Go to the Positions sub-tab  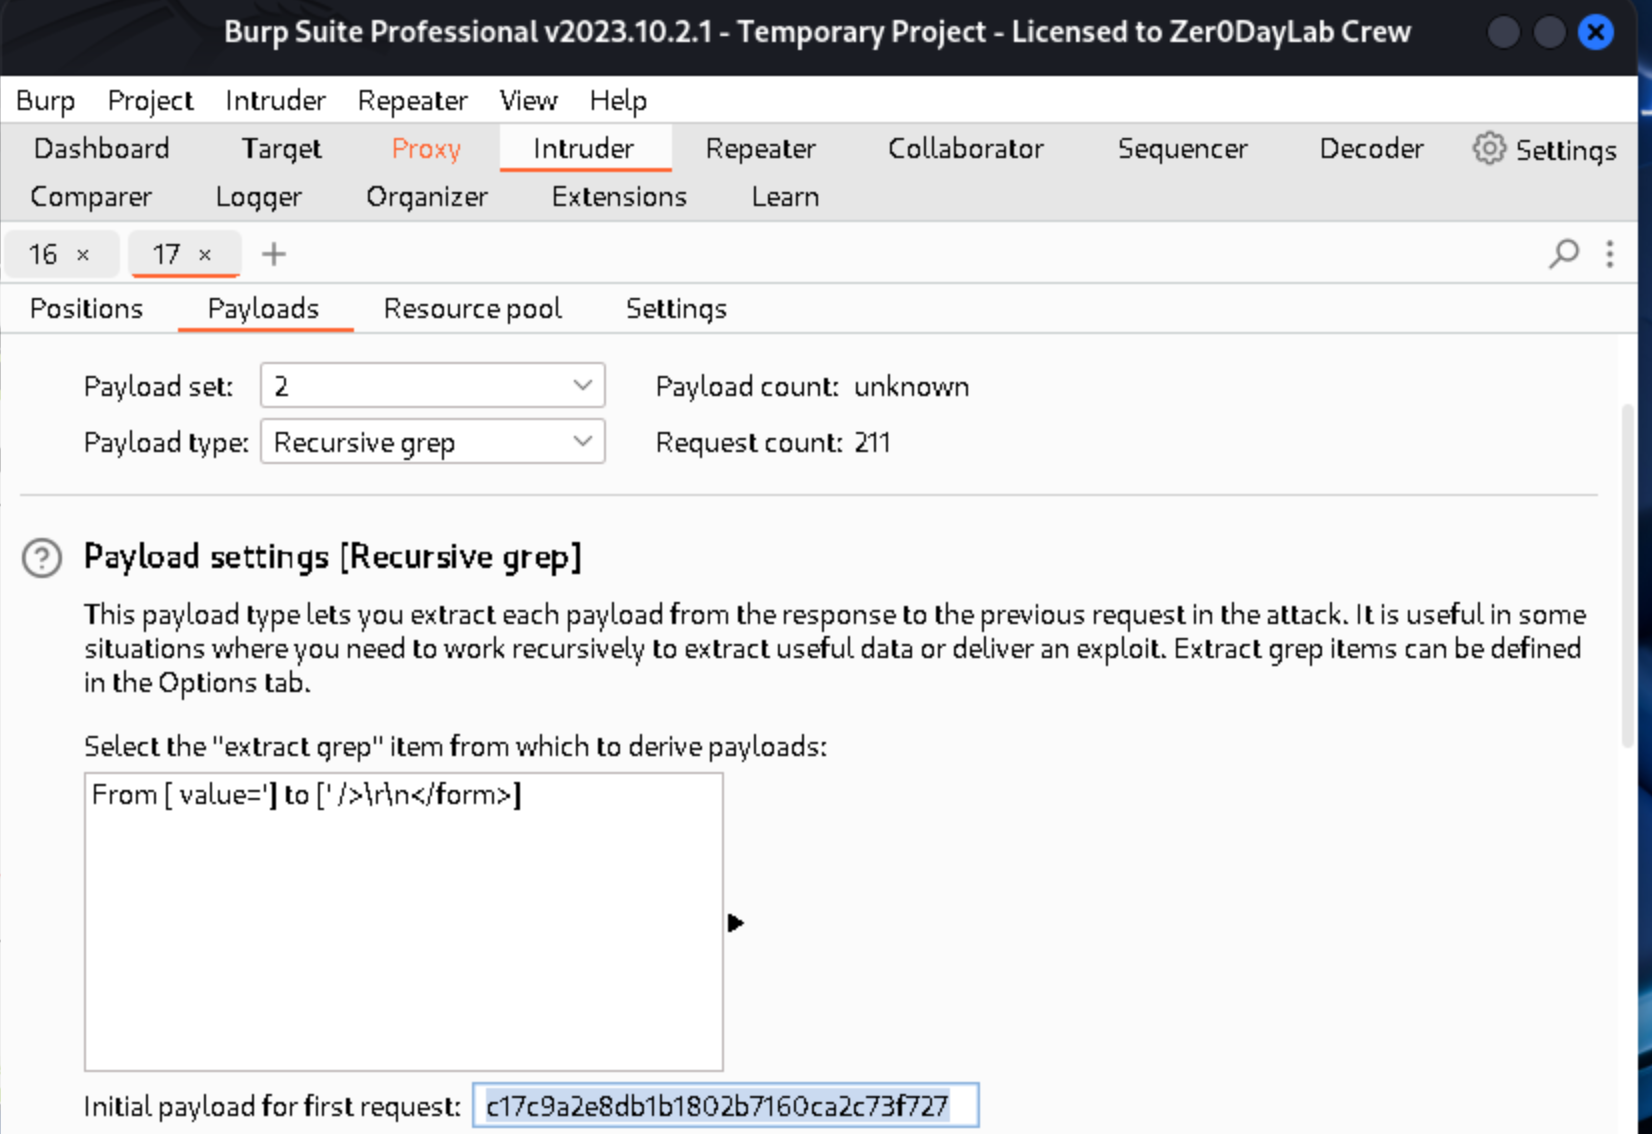[x=86, y=309]
